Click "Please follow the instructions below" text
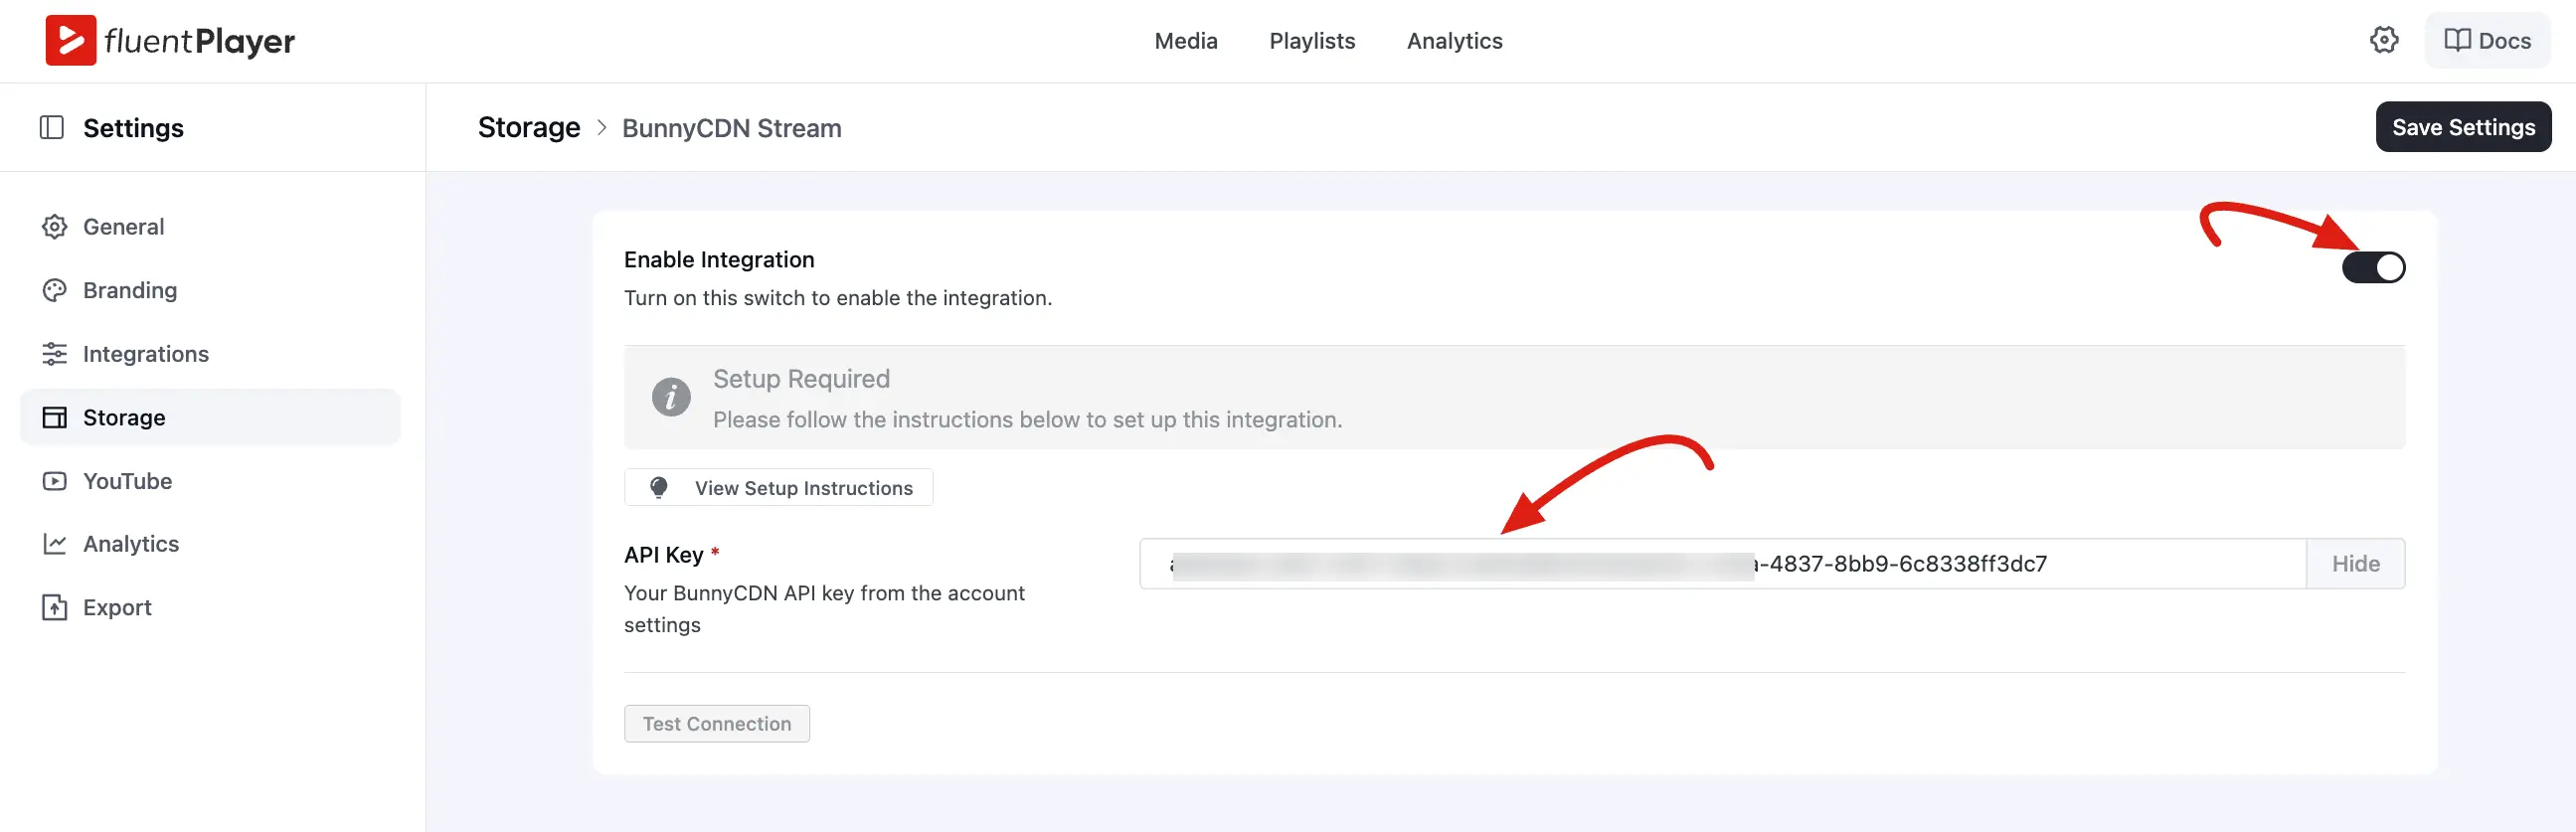The height and width of the screenshot is (832, 2576). coord(1027,420)
